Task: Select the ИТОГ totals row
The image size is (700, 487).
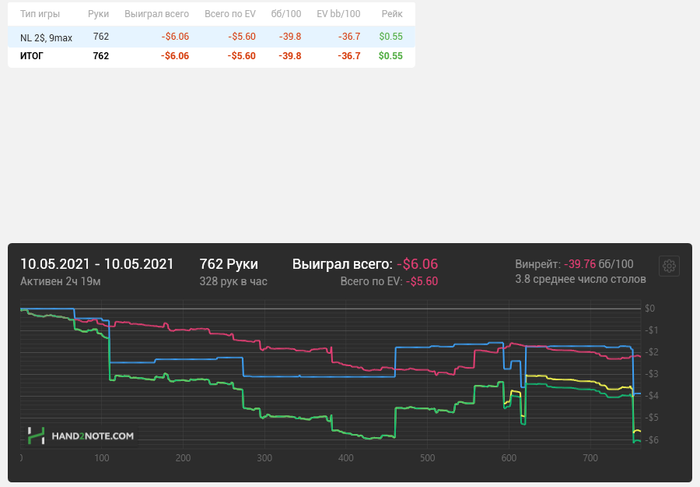Action: pyautogui.click(x=211, y=56)
